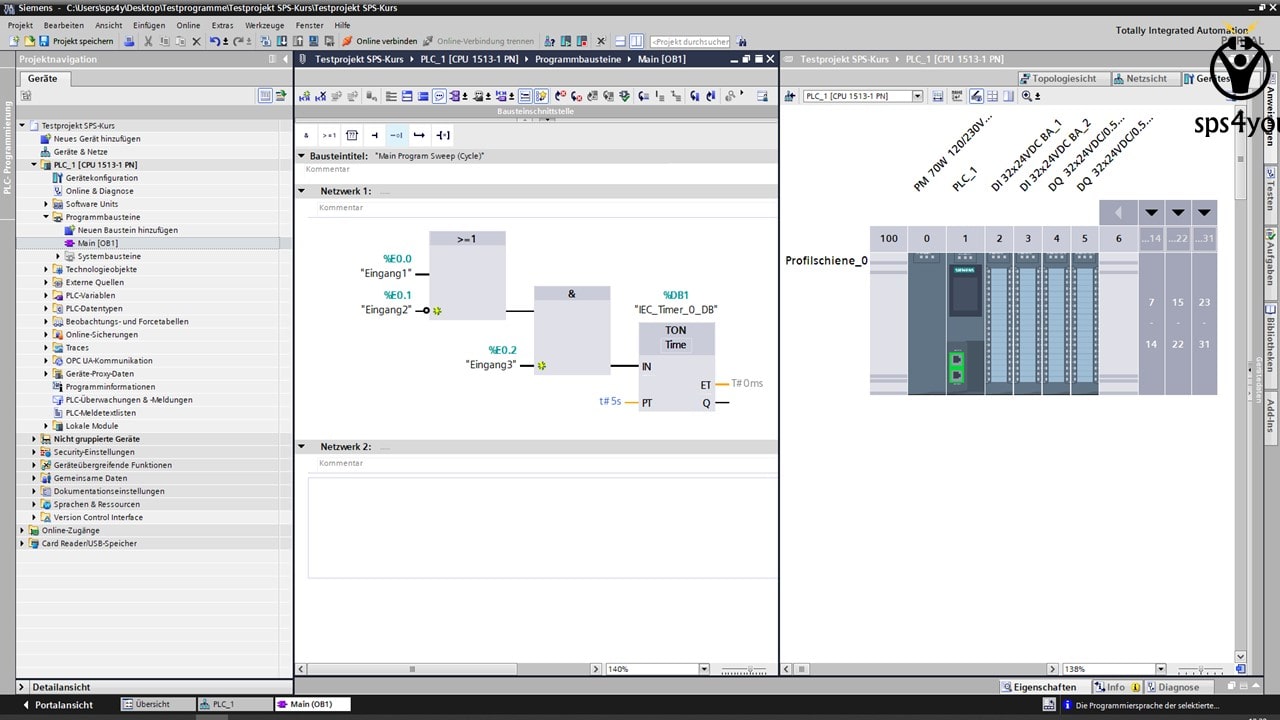
Task: Toggle the favorites display icon with star
Action: tap(540, 96)
